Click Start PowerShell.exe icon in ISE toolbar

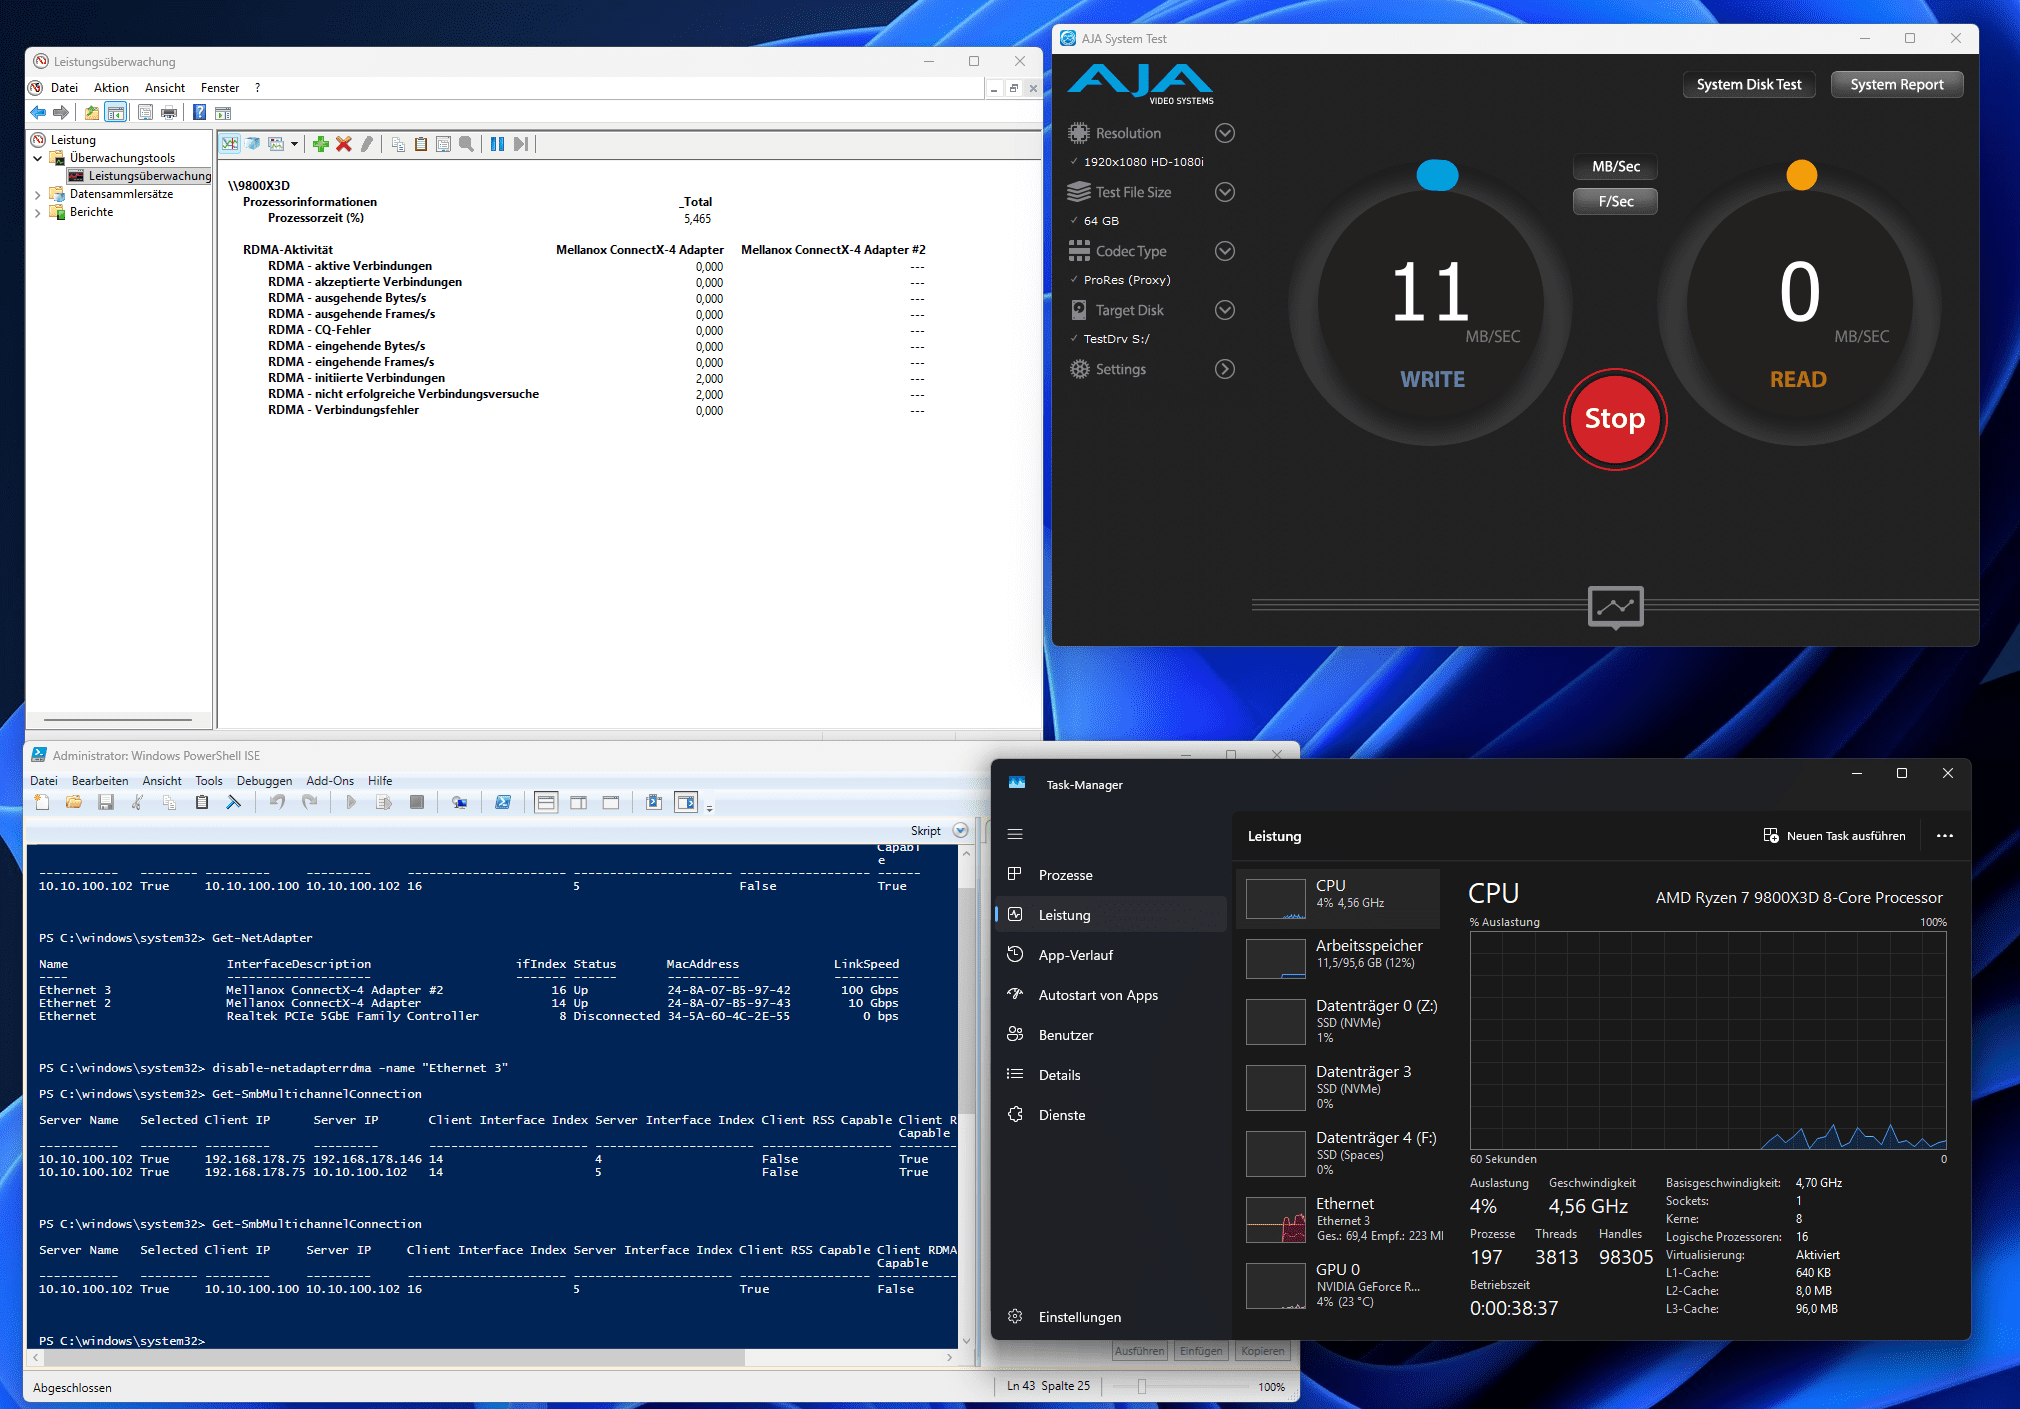(503, 802)
